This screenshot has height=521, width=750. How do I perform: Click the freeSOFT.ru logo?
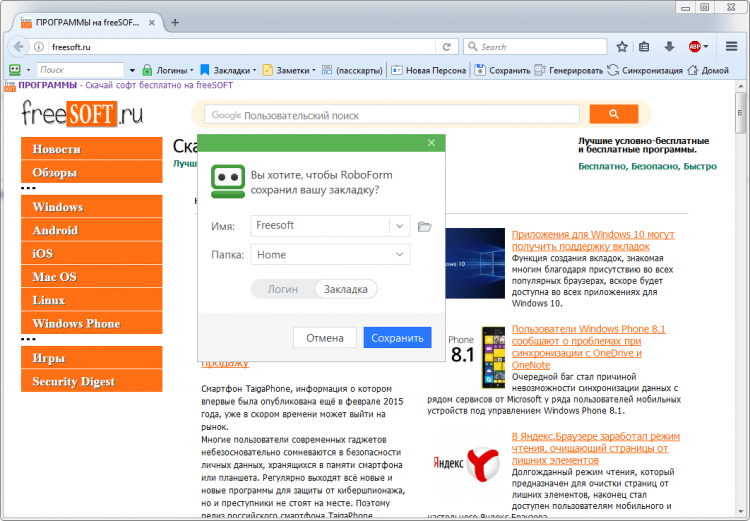tap(82, 114)
